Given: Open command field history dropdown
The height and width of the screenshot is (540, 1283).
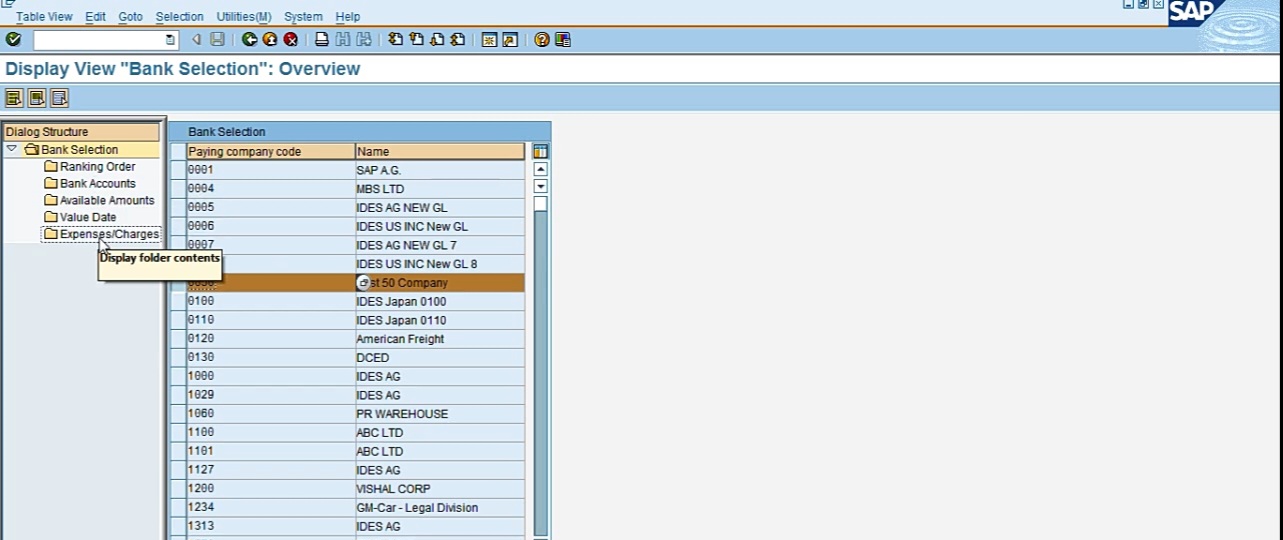Looking at the screenshot, I should coord(171,40).
